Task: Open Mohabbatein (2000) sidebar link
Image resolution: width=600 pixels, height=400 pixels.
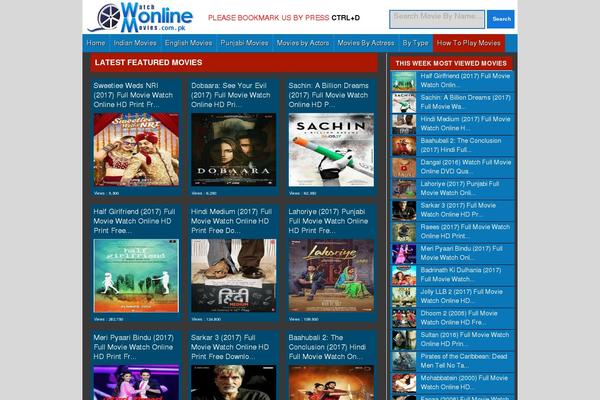Action: pos(464,382)
